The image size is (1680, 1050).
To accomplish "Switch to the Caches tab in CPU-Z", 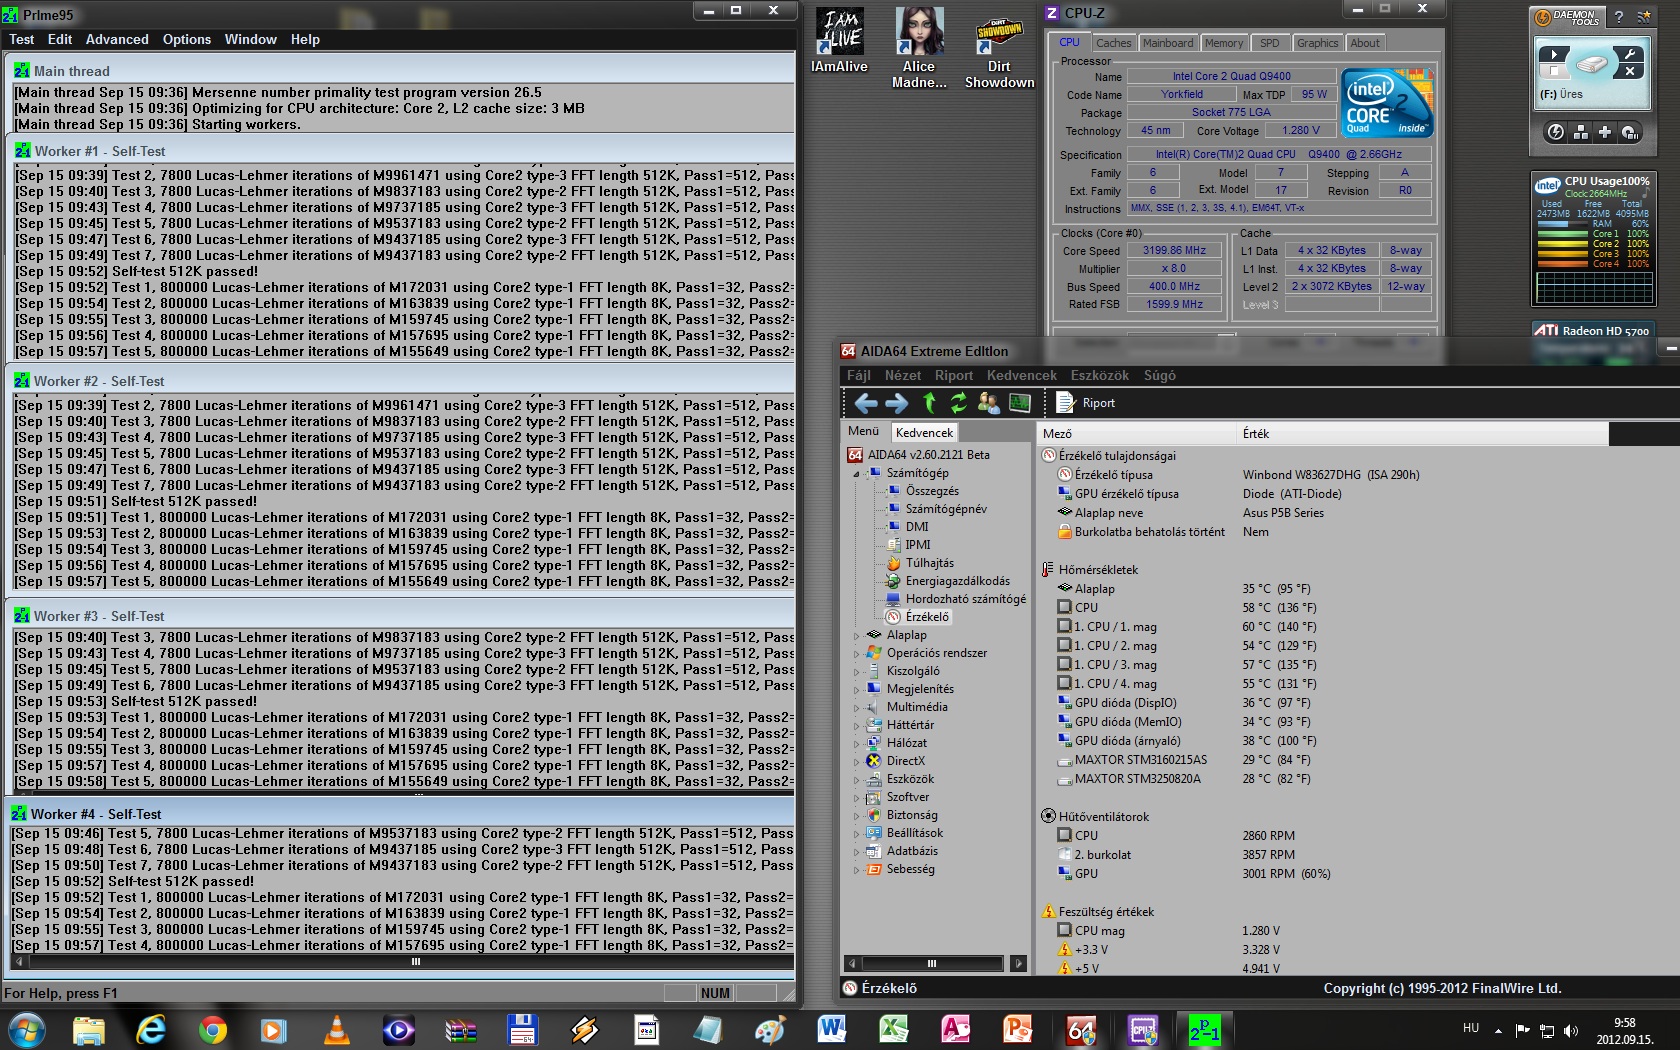I will coord(1113,43).
